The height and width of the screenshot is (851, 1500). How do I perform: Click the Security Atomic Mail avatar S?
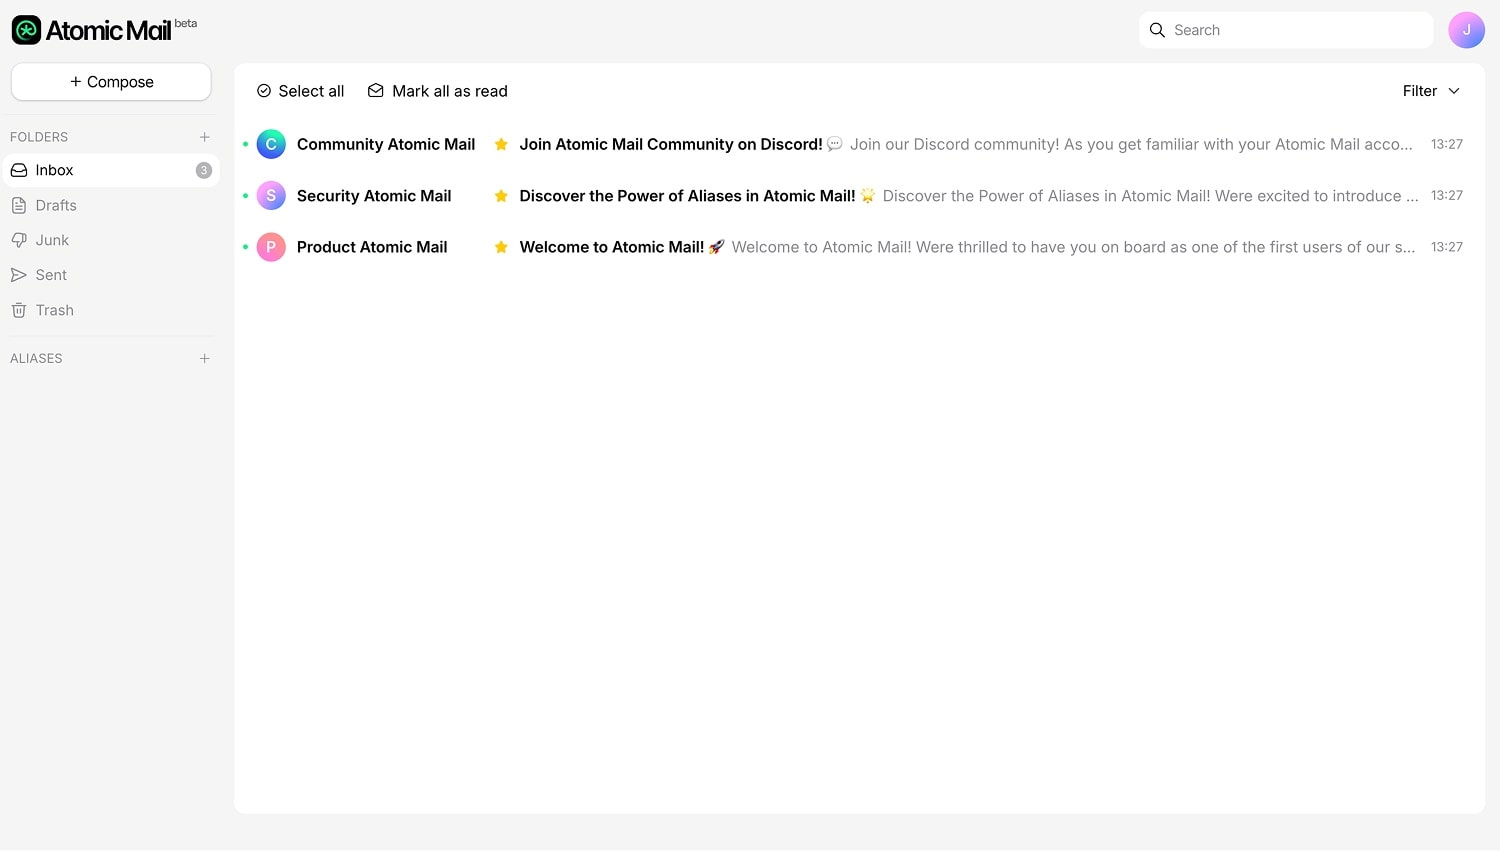coord(271,196)
